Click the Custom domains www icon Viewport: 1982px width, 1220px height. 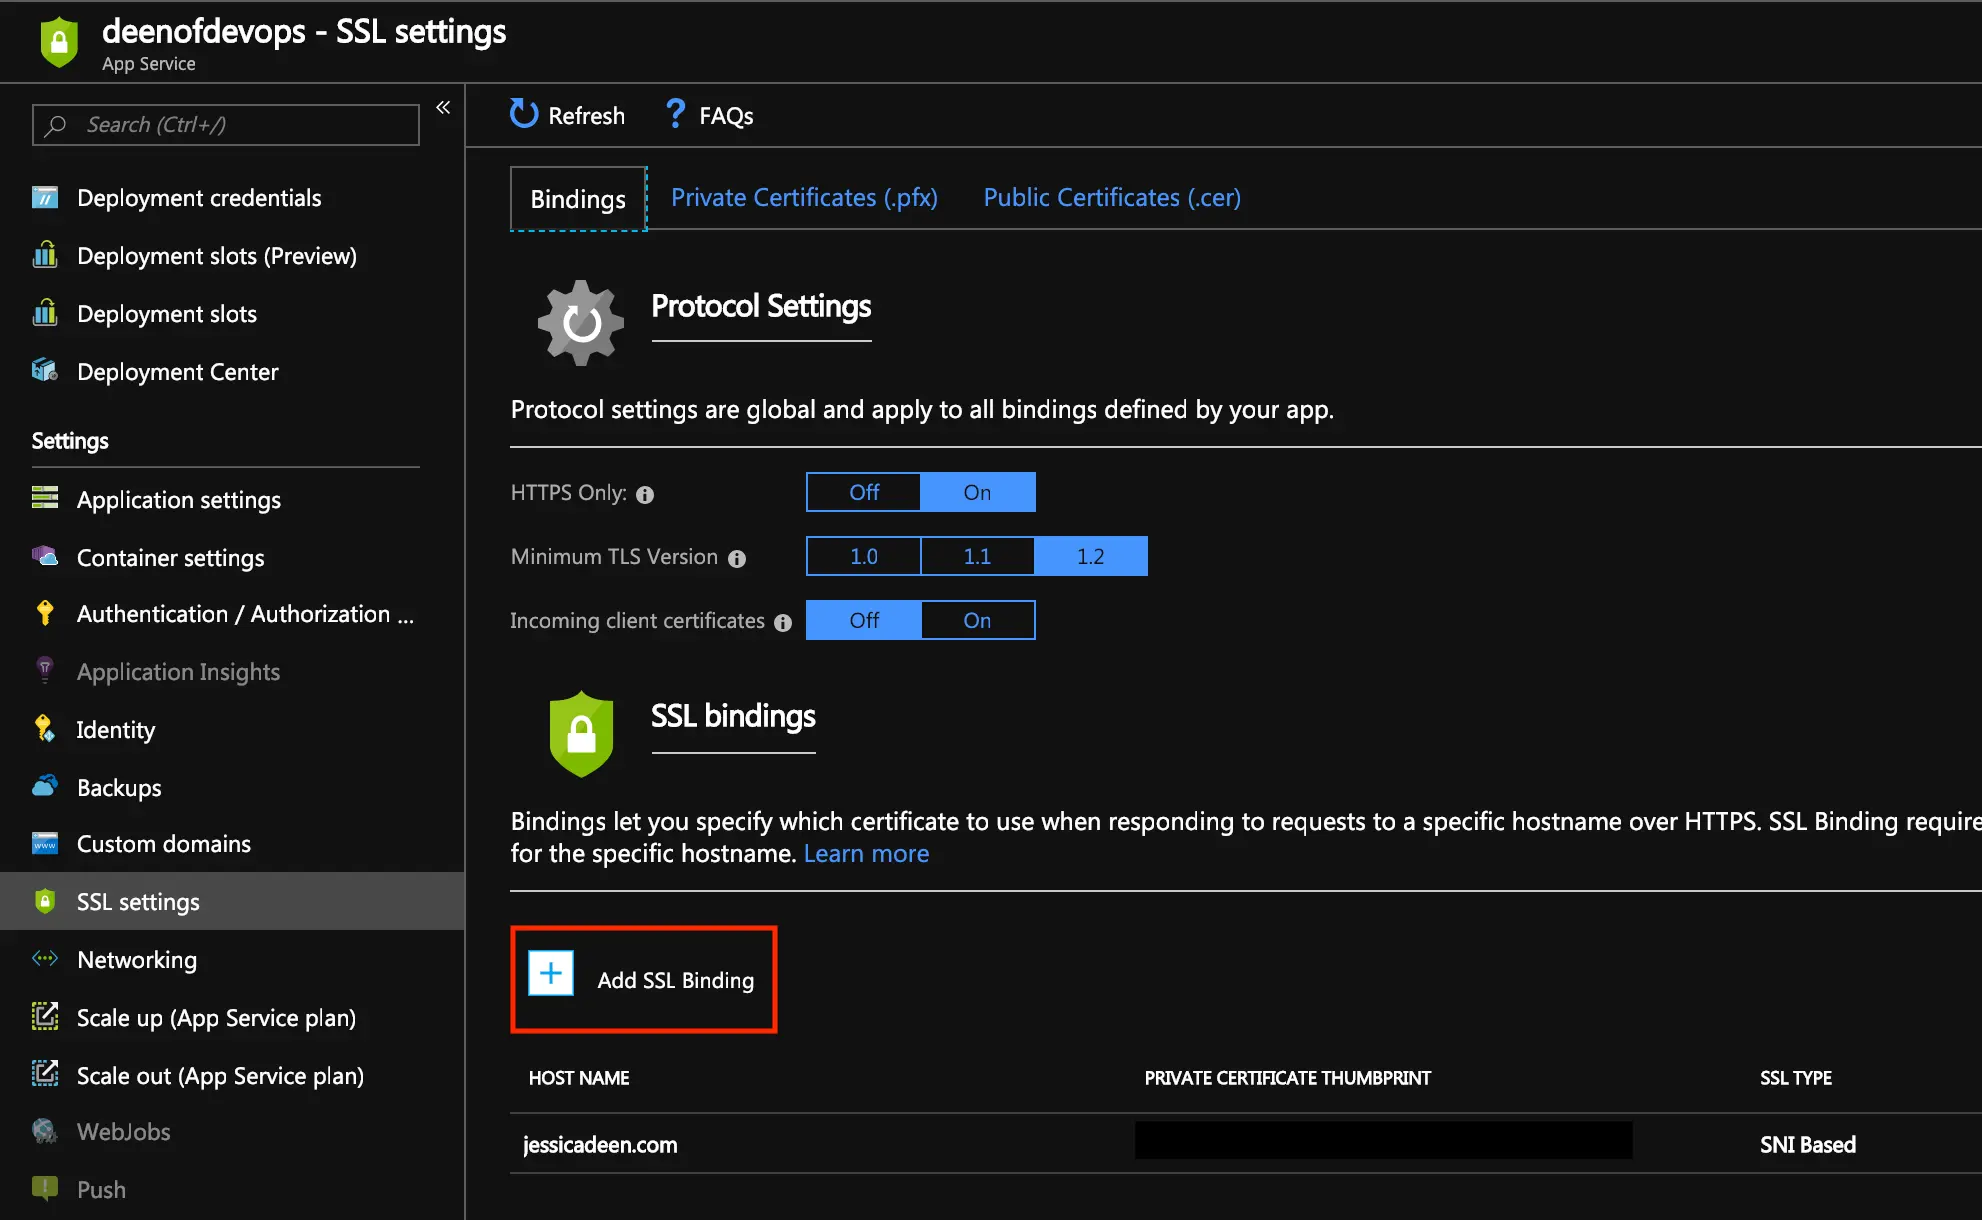pyautogui.click(x=45, y=843)
